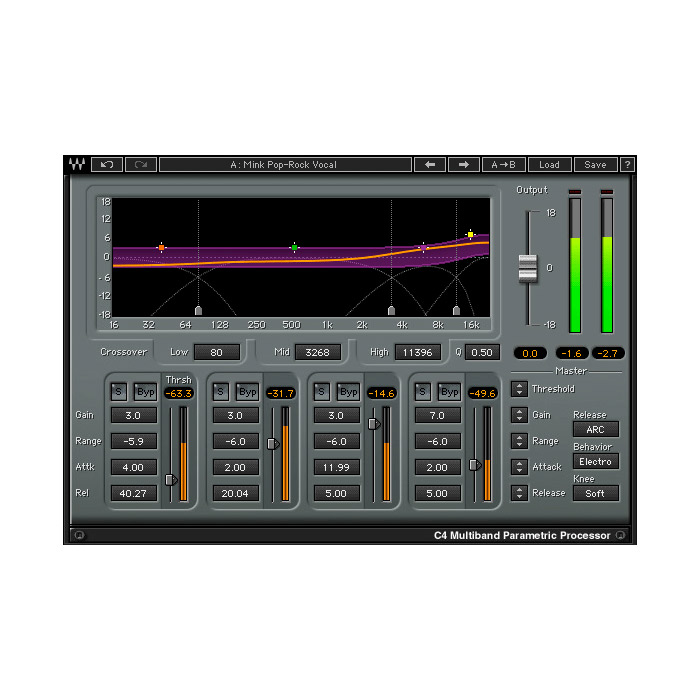Click the Q value field showing 0.50
Image resolution: width=700 pixels, height=700 pixels.
(x=482, y=352)
